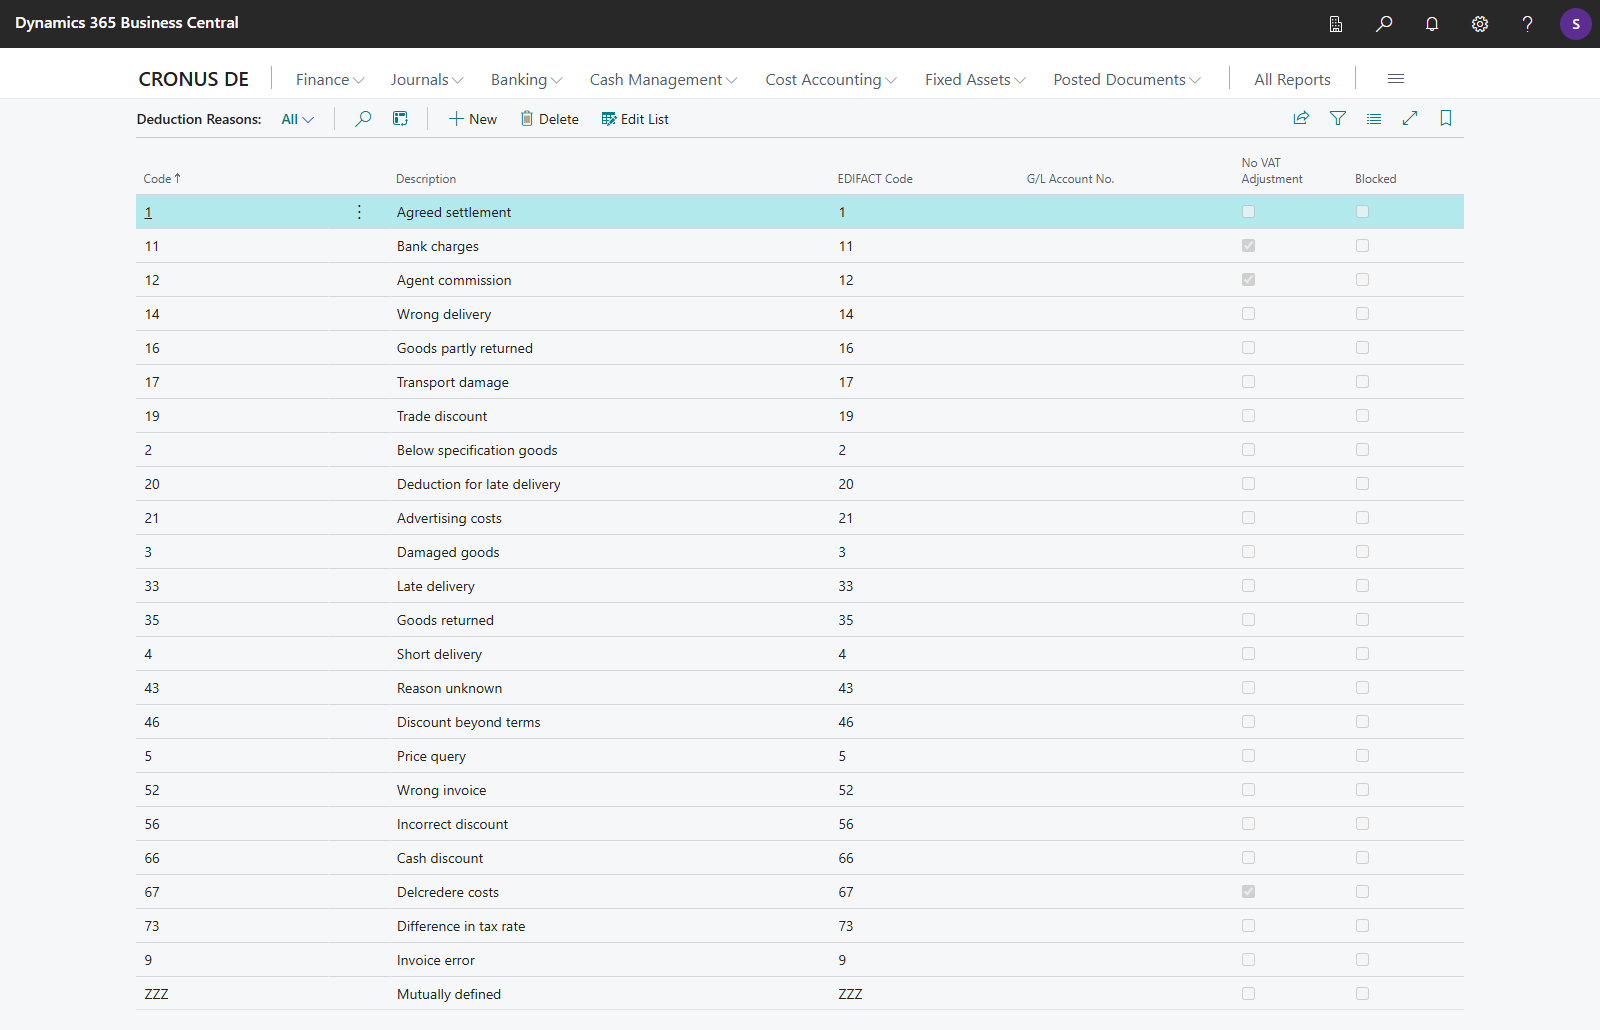Click the New button
Image resolution: width=1600 pixels, height=1030 pixels.
pos(473,119)
